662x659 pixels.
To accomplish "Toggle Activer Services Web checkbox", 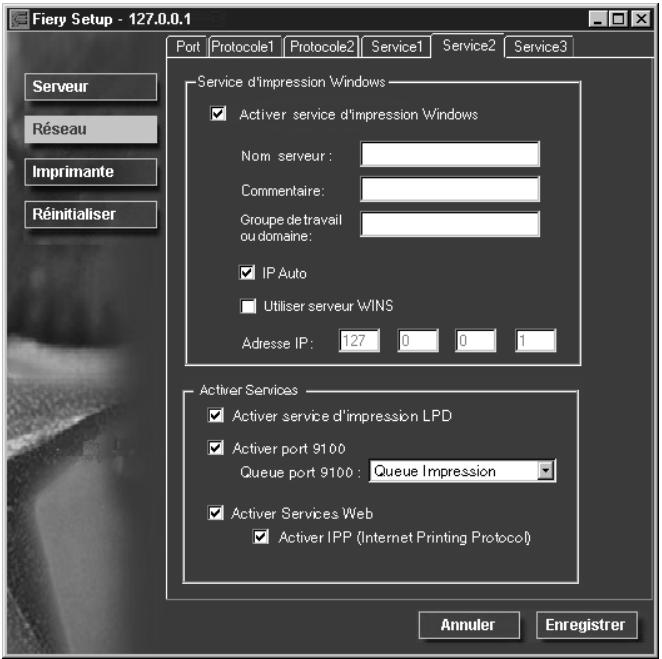I will (x=216, y=513).
